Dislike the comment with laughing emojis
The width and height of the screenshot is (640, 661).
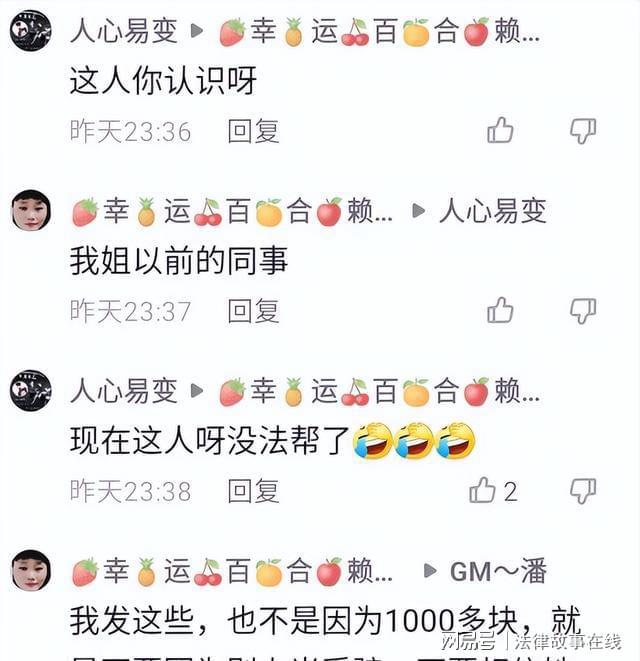pyautogui.click(x=583, y=491)
